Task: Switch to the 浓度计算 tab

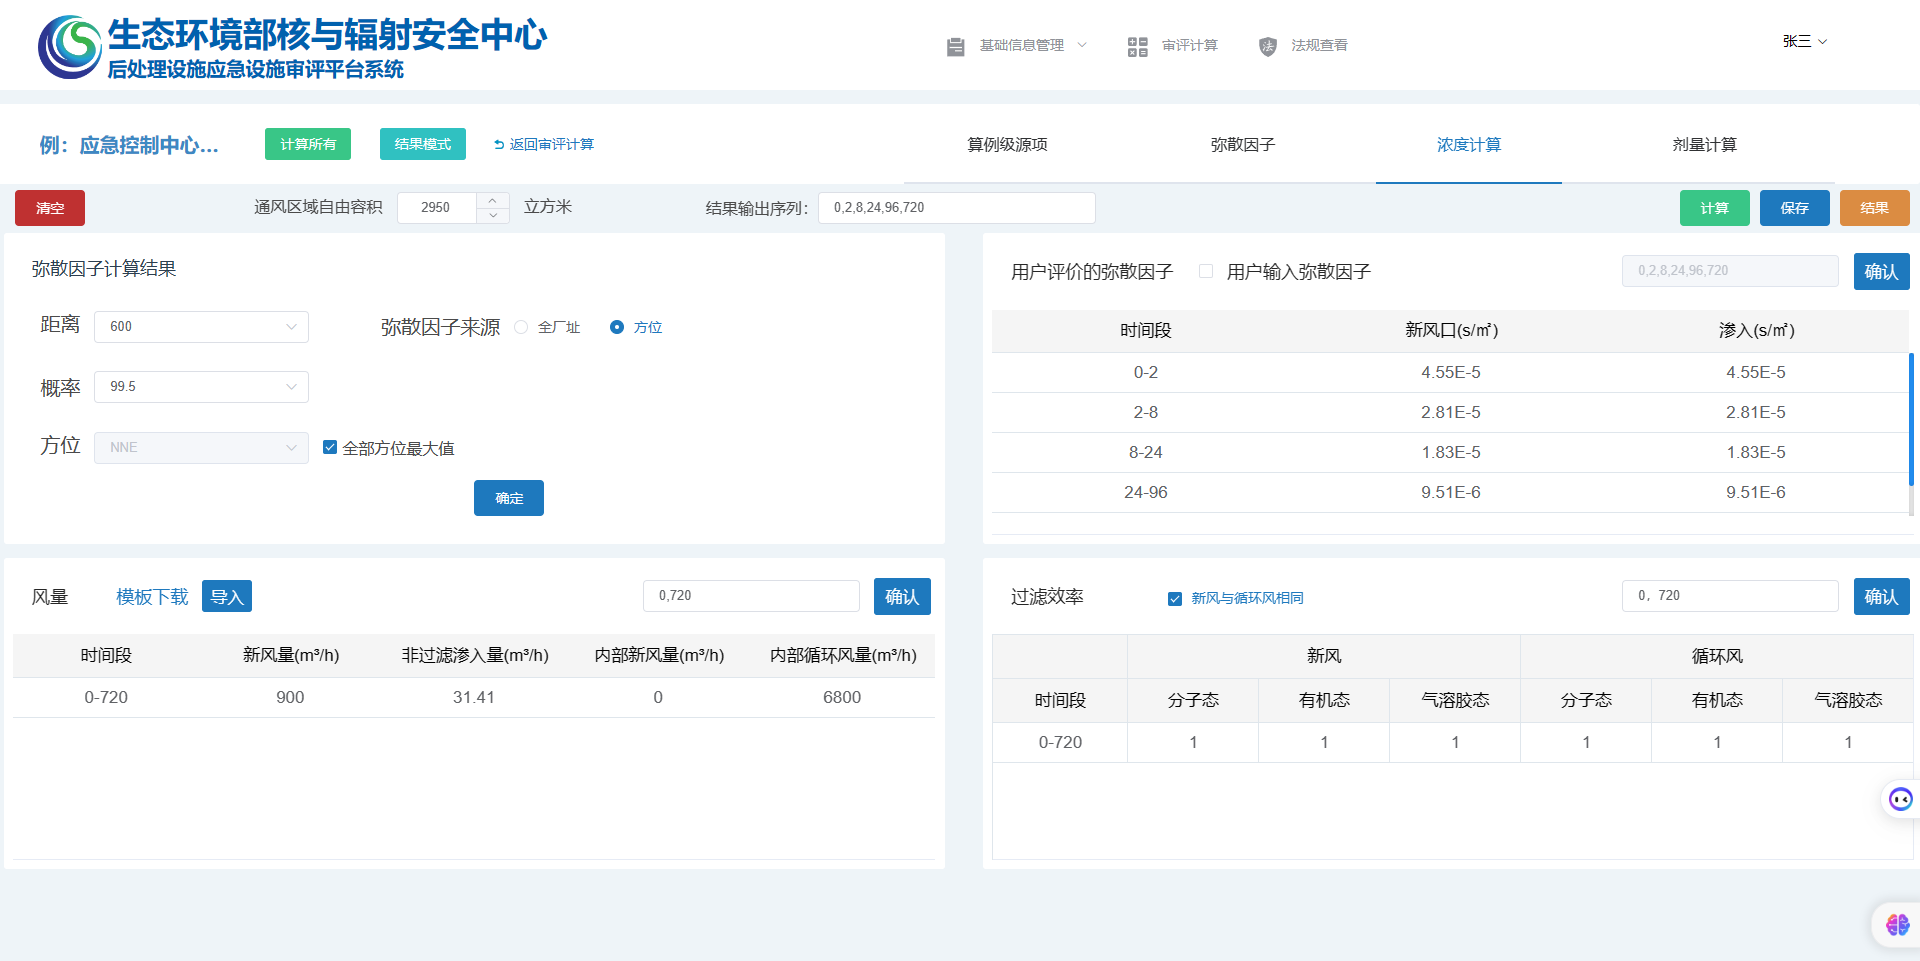Action: pos(1469,145)
